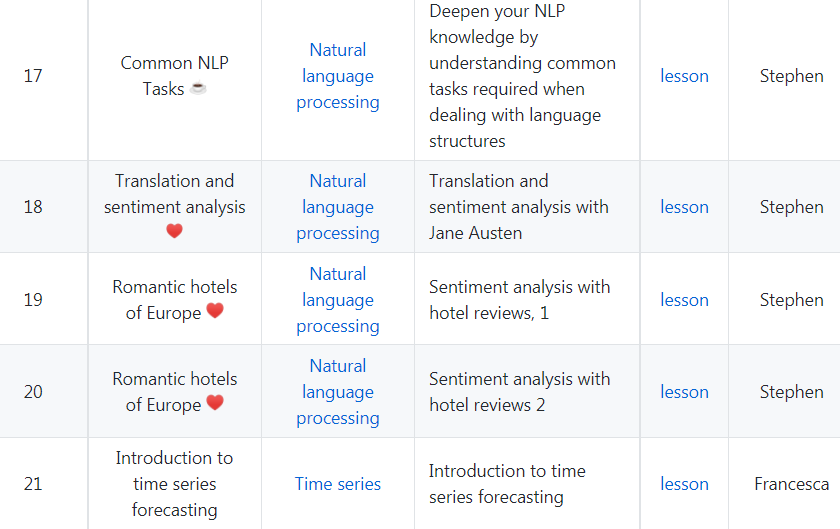The height and width of the screenshot is (529, 840).
Task: Open the lesson link in row 18
Action: 684,207
